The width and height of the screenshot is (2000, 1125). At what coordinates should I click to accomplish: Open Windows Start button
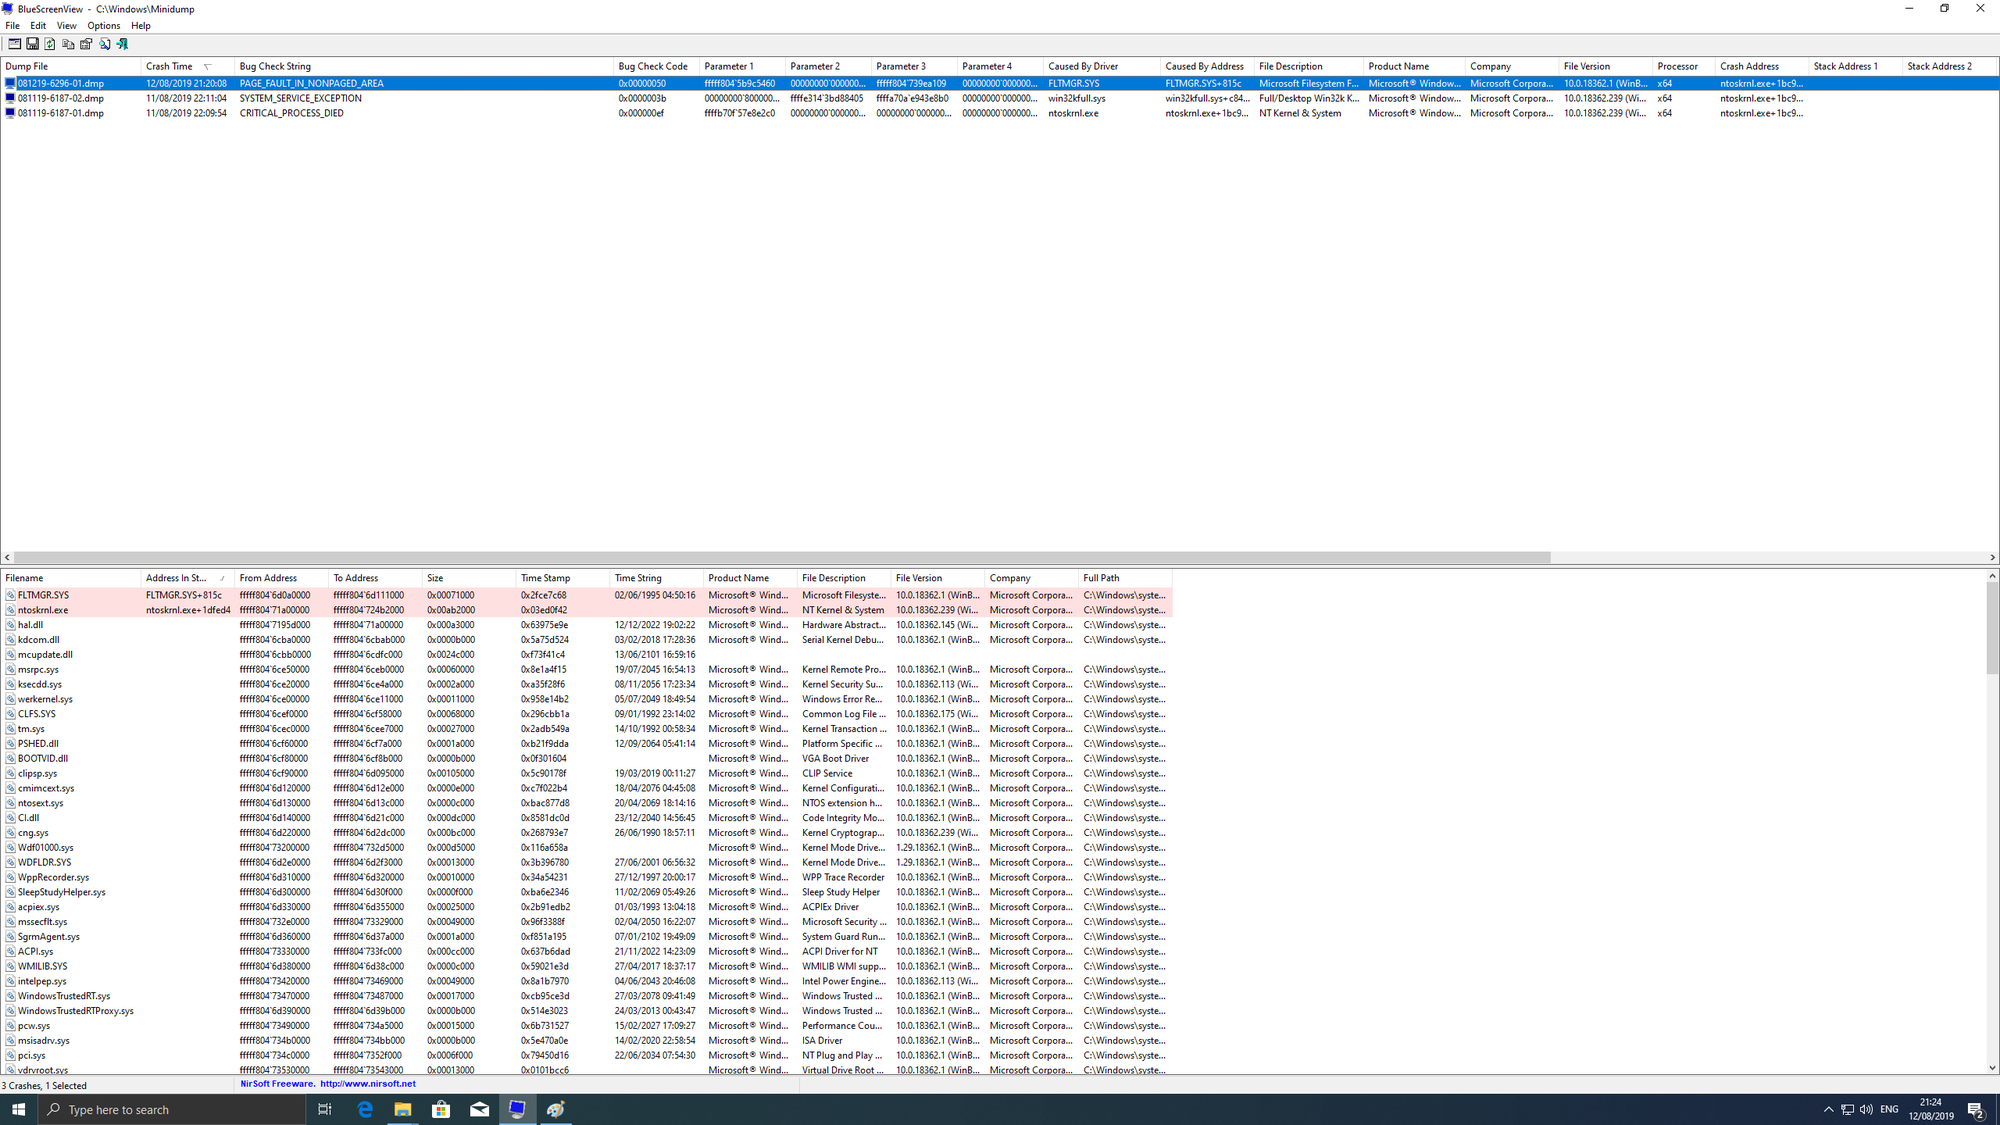[18, 1109]
